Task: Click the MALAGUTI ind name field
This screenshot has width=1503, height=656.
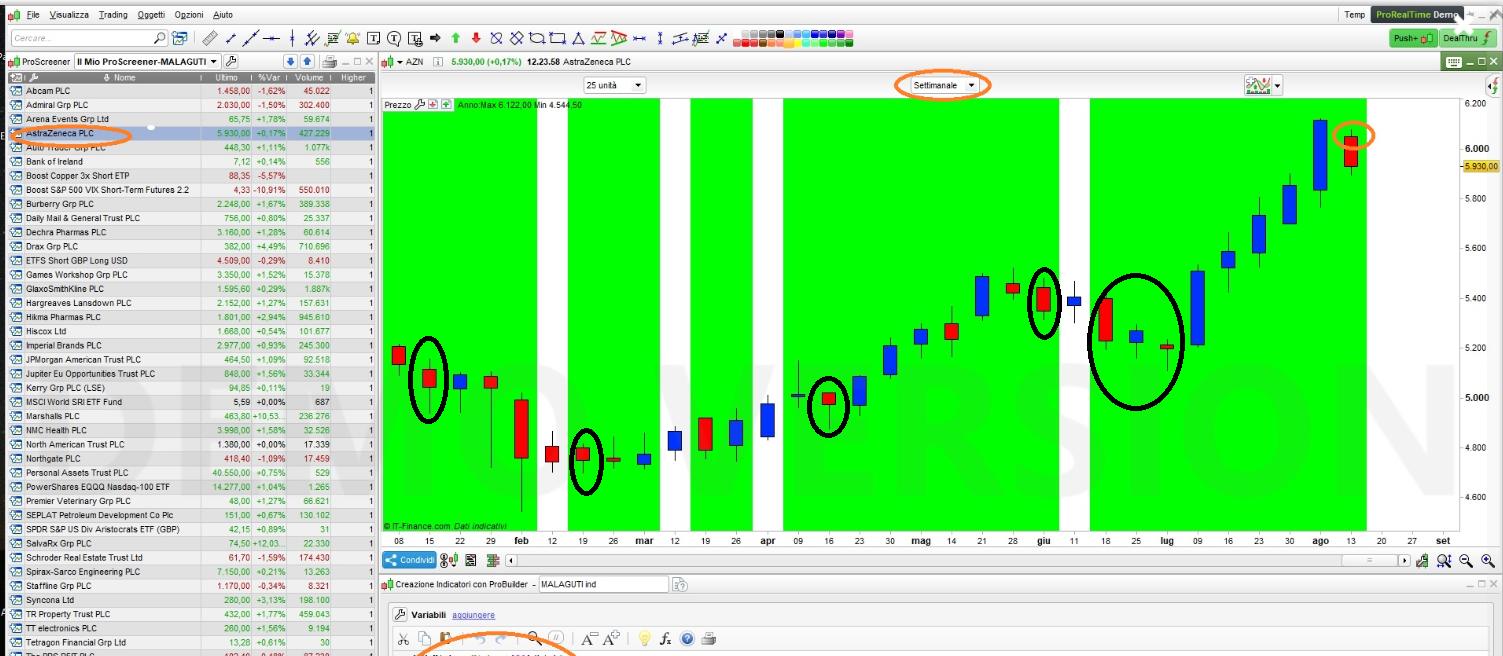Action: [604, 584]
